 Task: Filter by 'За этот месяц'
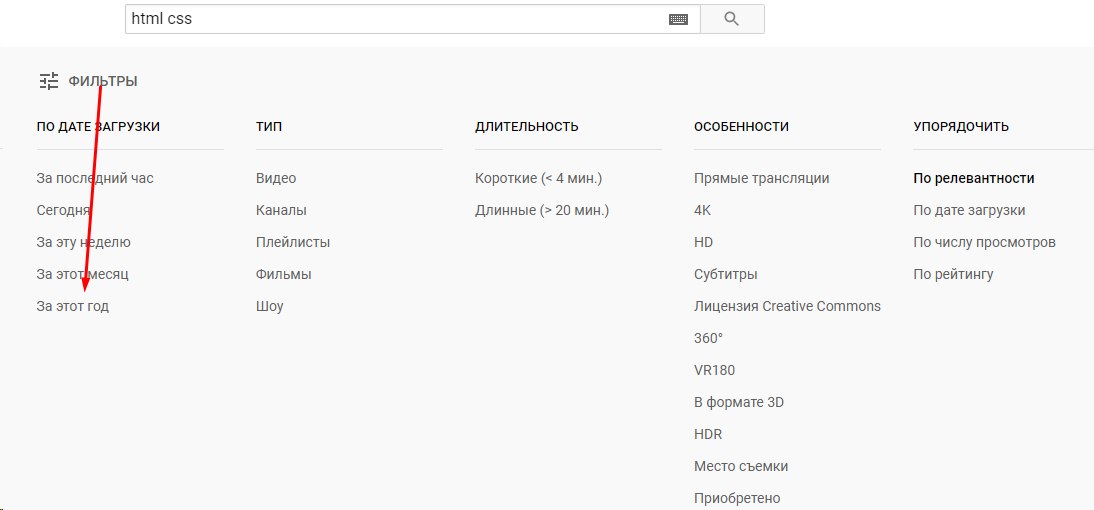[82, 275]
